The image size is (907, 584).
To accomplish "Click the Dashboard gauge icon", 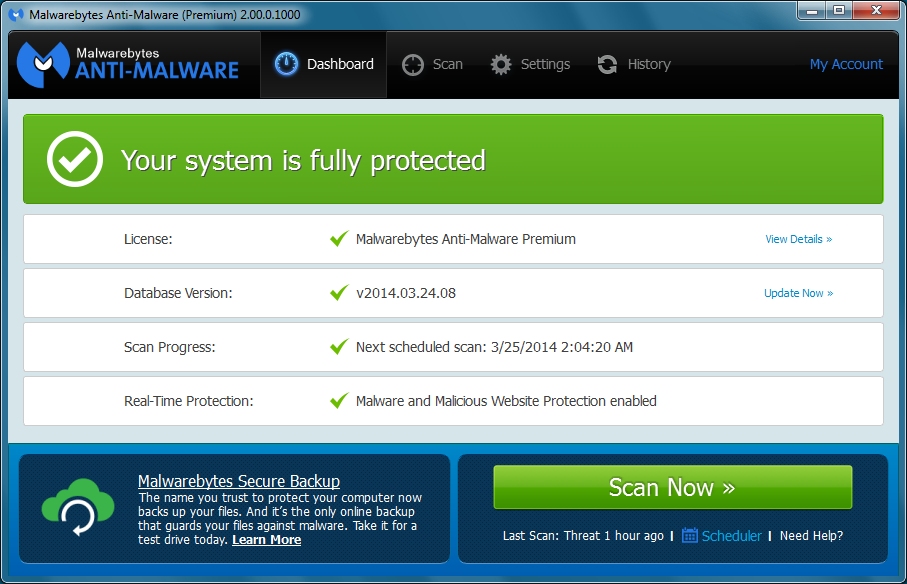I will [286, 64].
